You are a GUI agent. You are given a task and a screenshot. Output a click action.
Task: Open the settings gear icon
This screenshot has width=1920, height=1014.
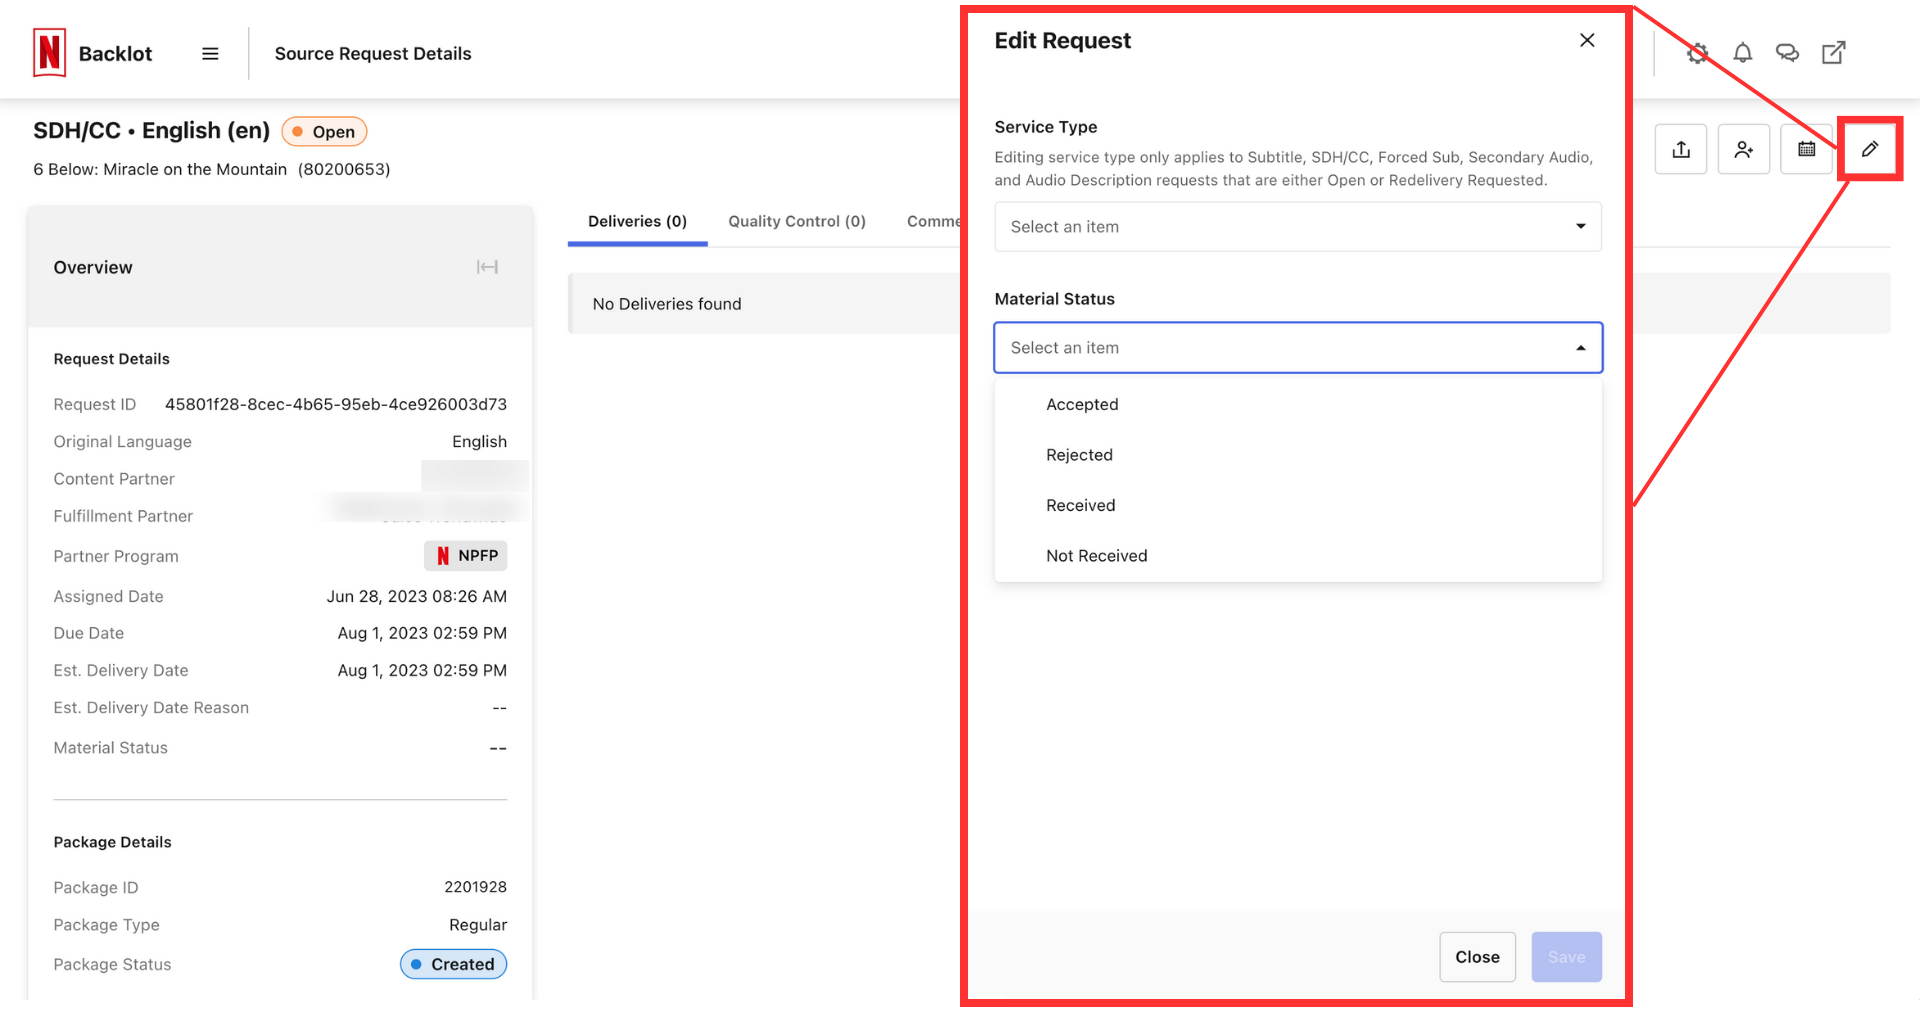click(1697, 53)
